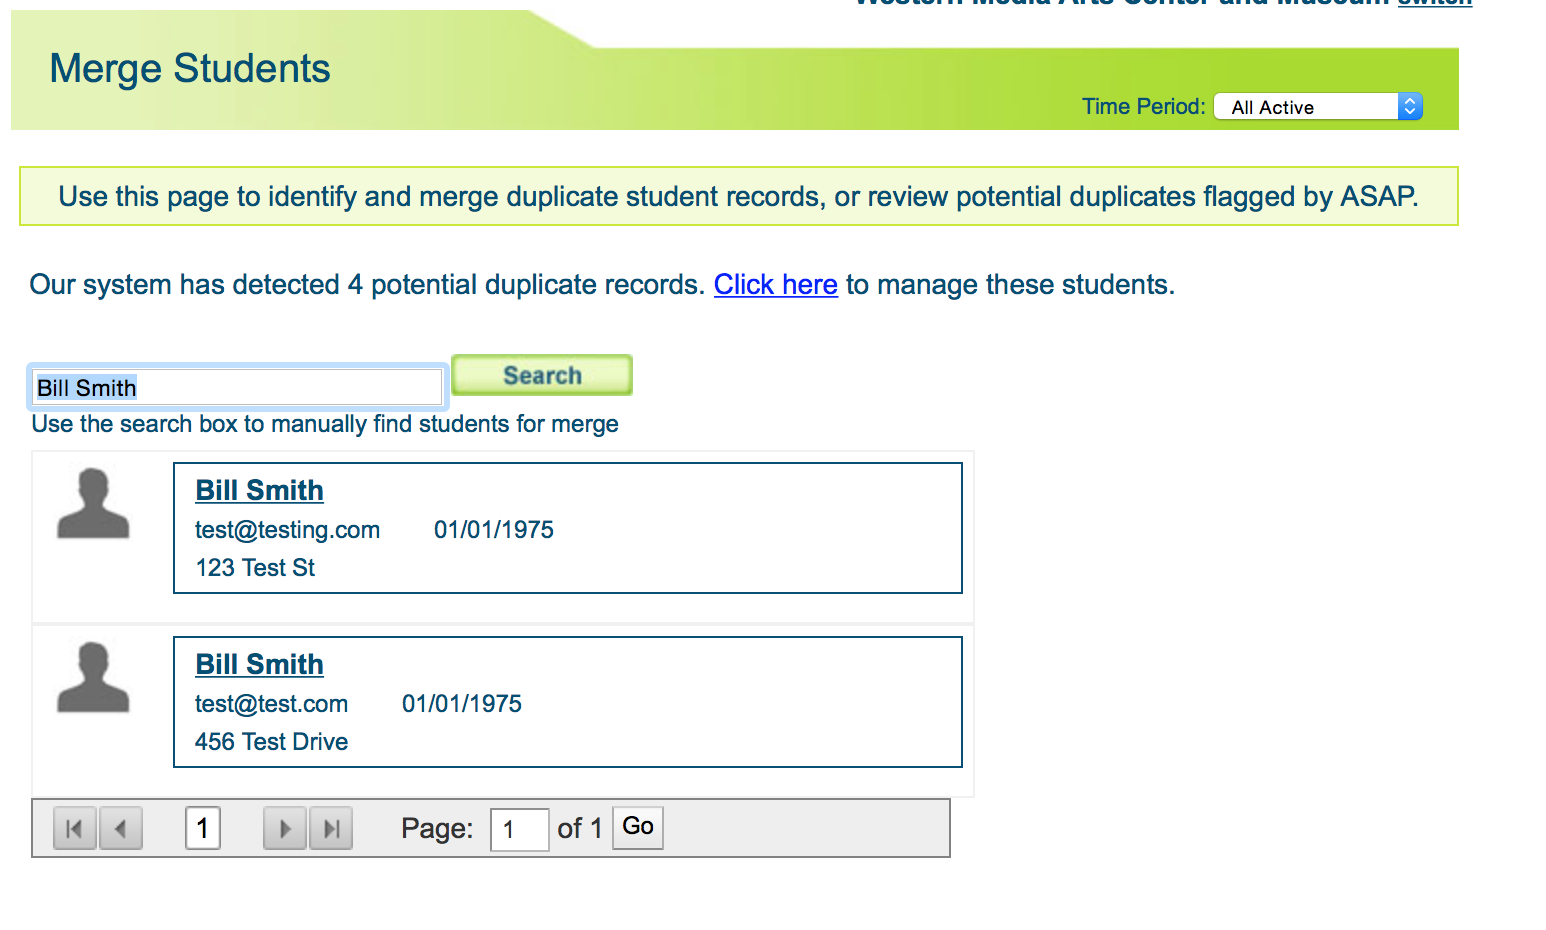The image size is (1546, 930).
Task: Focus the Bill Smith search box
Action: (237, 387)
